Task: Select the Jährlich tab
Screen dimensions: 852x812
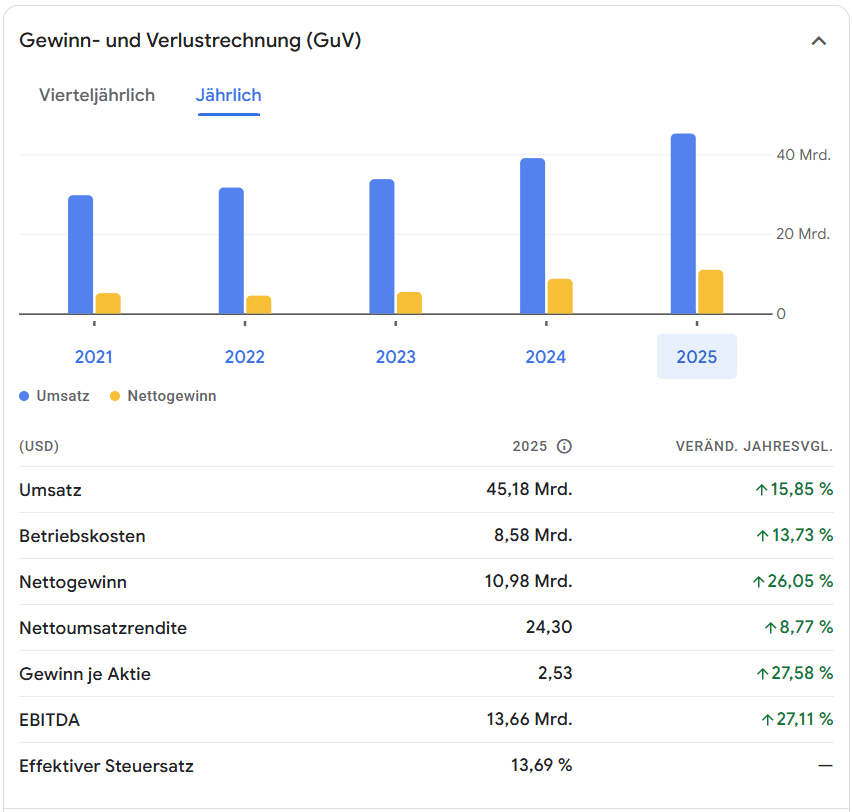Action: point(229,95)
